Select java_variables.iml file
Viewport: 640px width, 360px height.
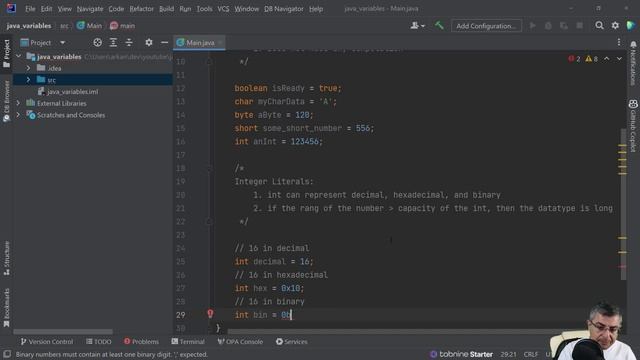click(72, 91)
